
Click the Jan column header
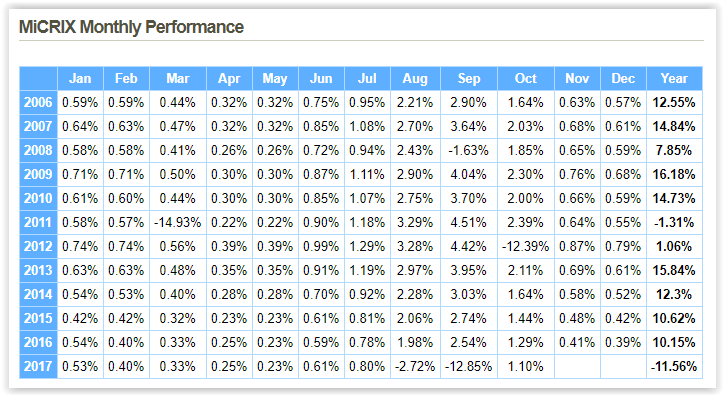pos(80,78)
